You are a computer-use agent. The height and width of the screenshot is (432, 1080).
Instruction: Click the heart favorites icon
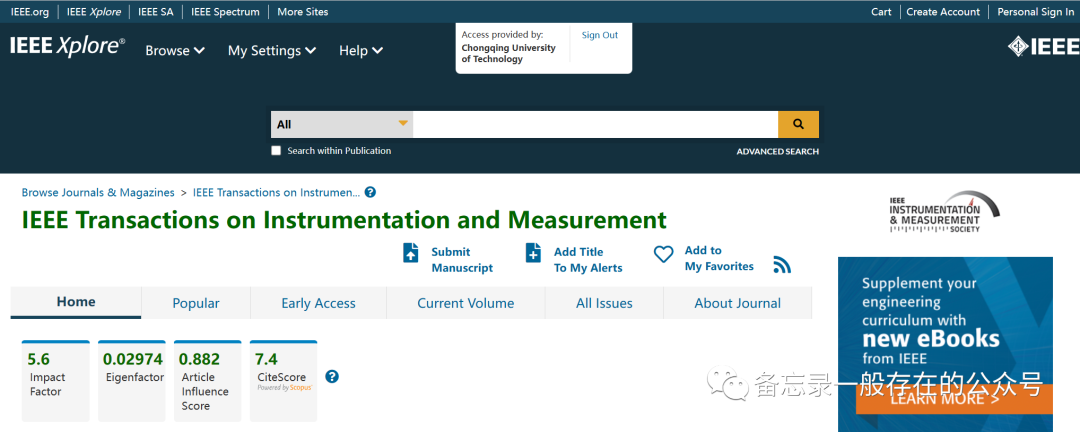(x=663, y=254)
